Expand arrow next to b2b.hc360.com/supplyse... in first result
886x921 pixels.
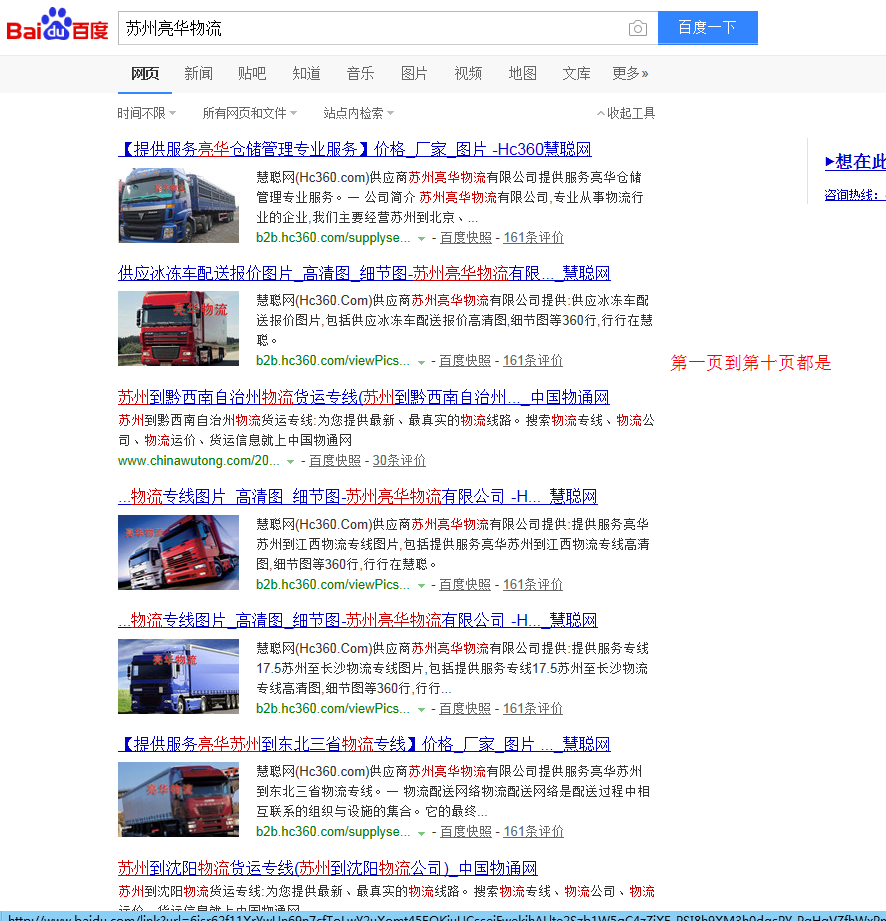[x=421, y=238]
